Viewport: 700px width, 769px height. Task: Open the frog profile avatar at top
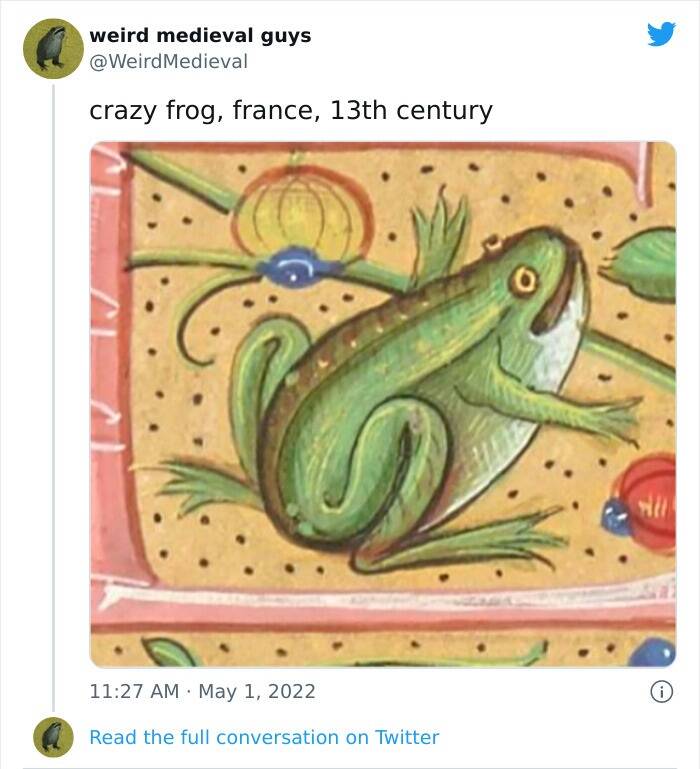[x=53, y=49]
